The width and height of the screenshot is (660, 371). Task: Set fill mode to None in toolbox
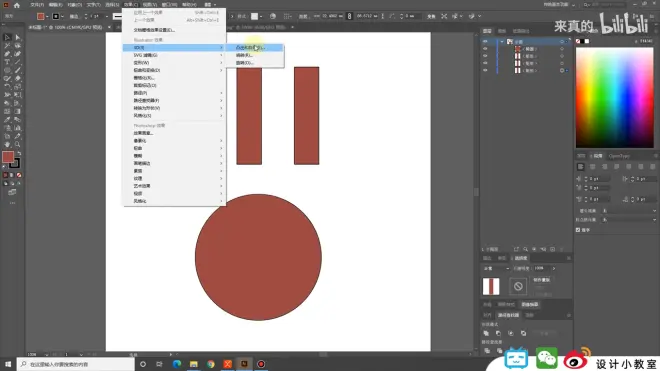click(x=19, y=175)
